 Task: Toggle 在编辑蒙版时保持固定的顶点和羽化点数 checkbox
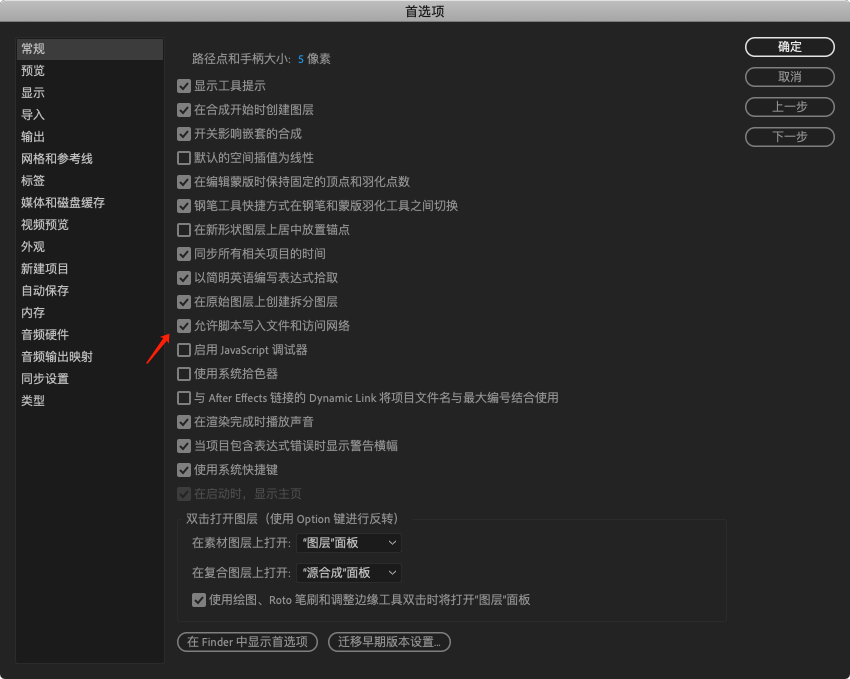coord(184,182)
